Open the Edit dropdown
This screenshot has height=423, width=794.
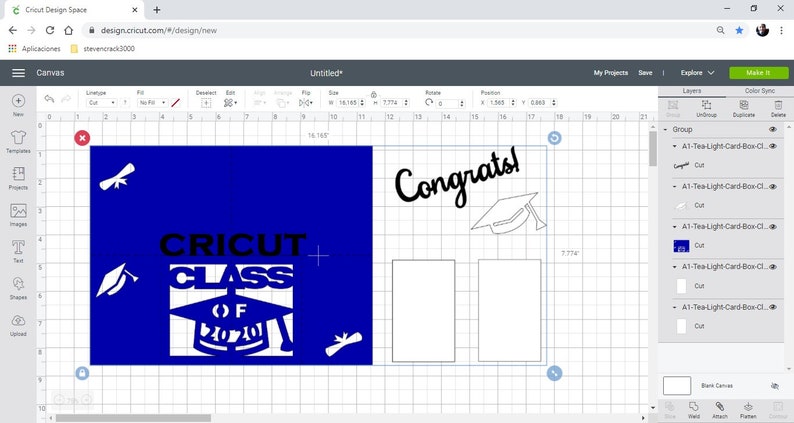(230, 103)
